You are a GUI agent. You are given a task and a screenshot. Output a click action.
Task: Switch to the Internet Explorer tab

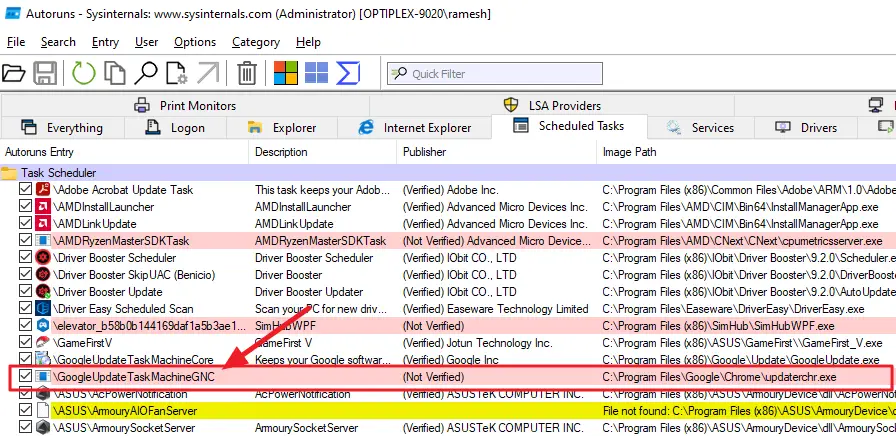[415, 127]
